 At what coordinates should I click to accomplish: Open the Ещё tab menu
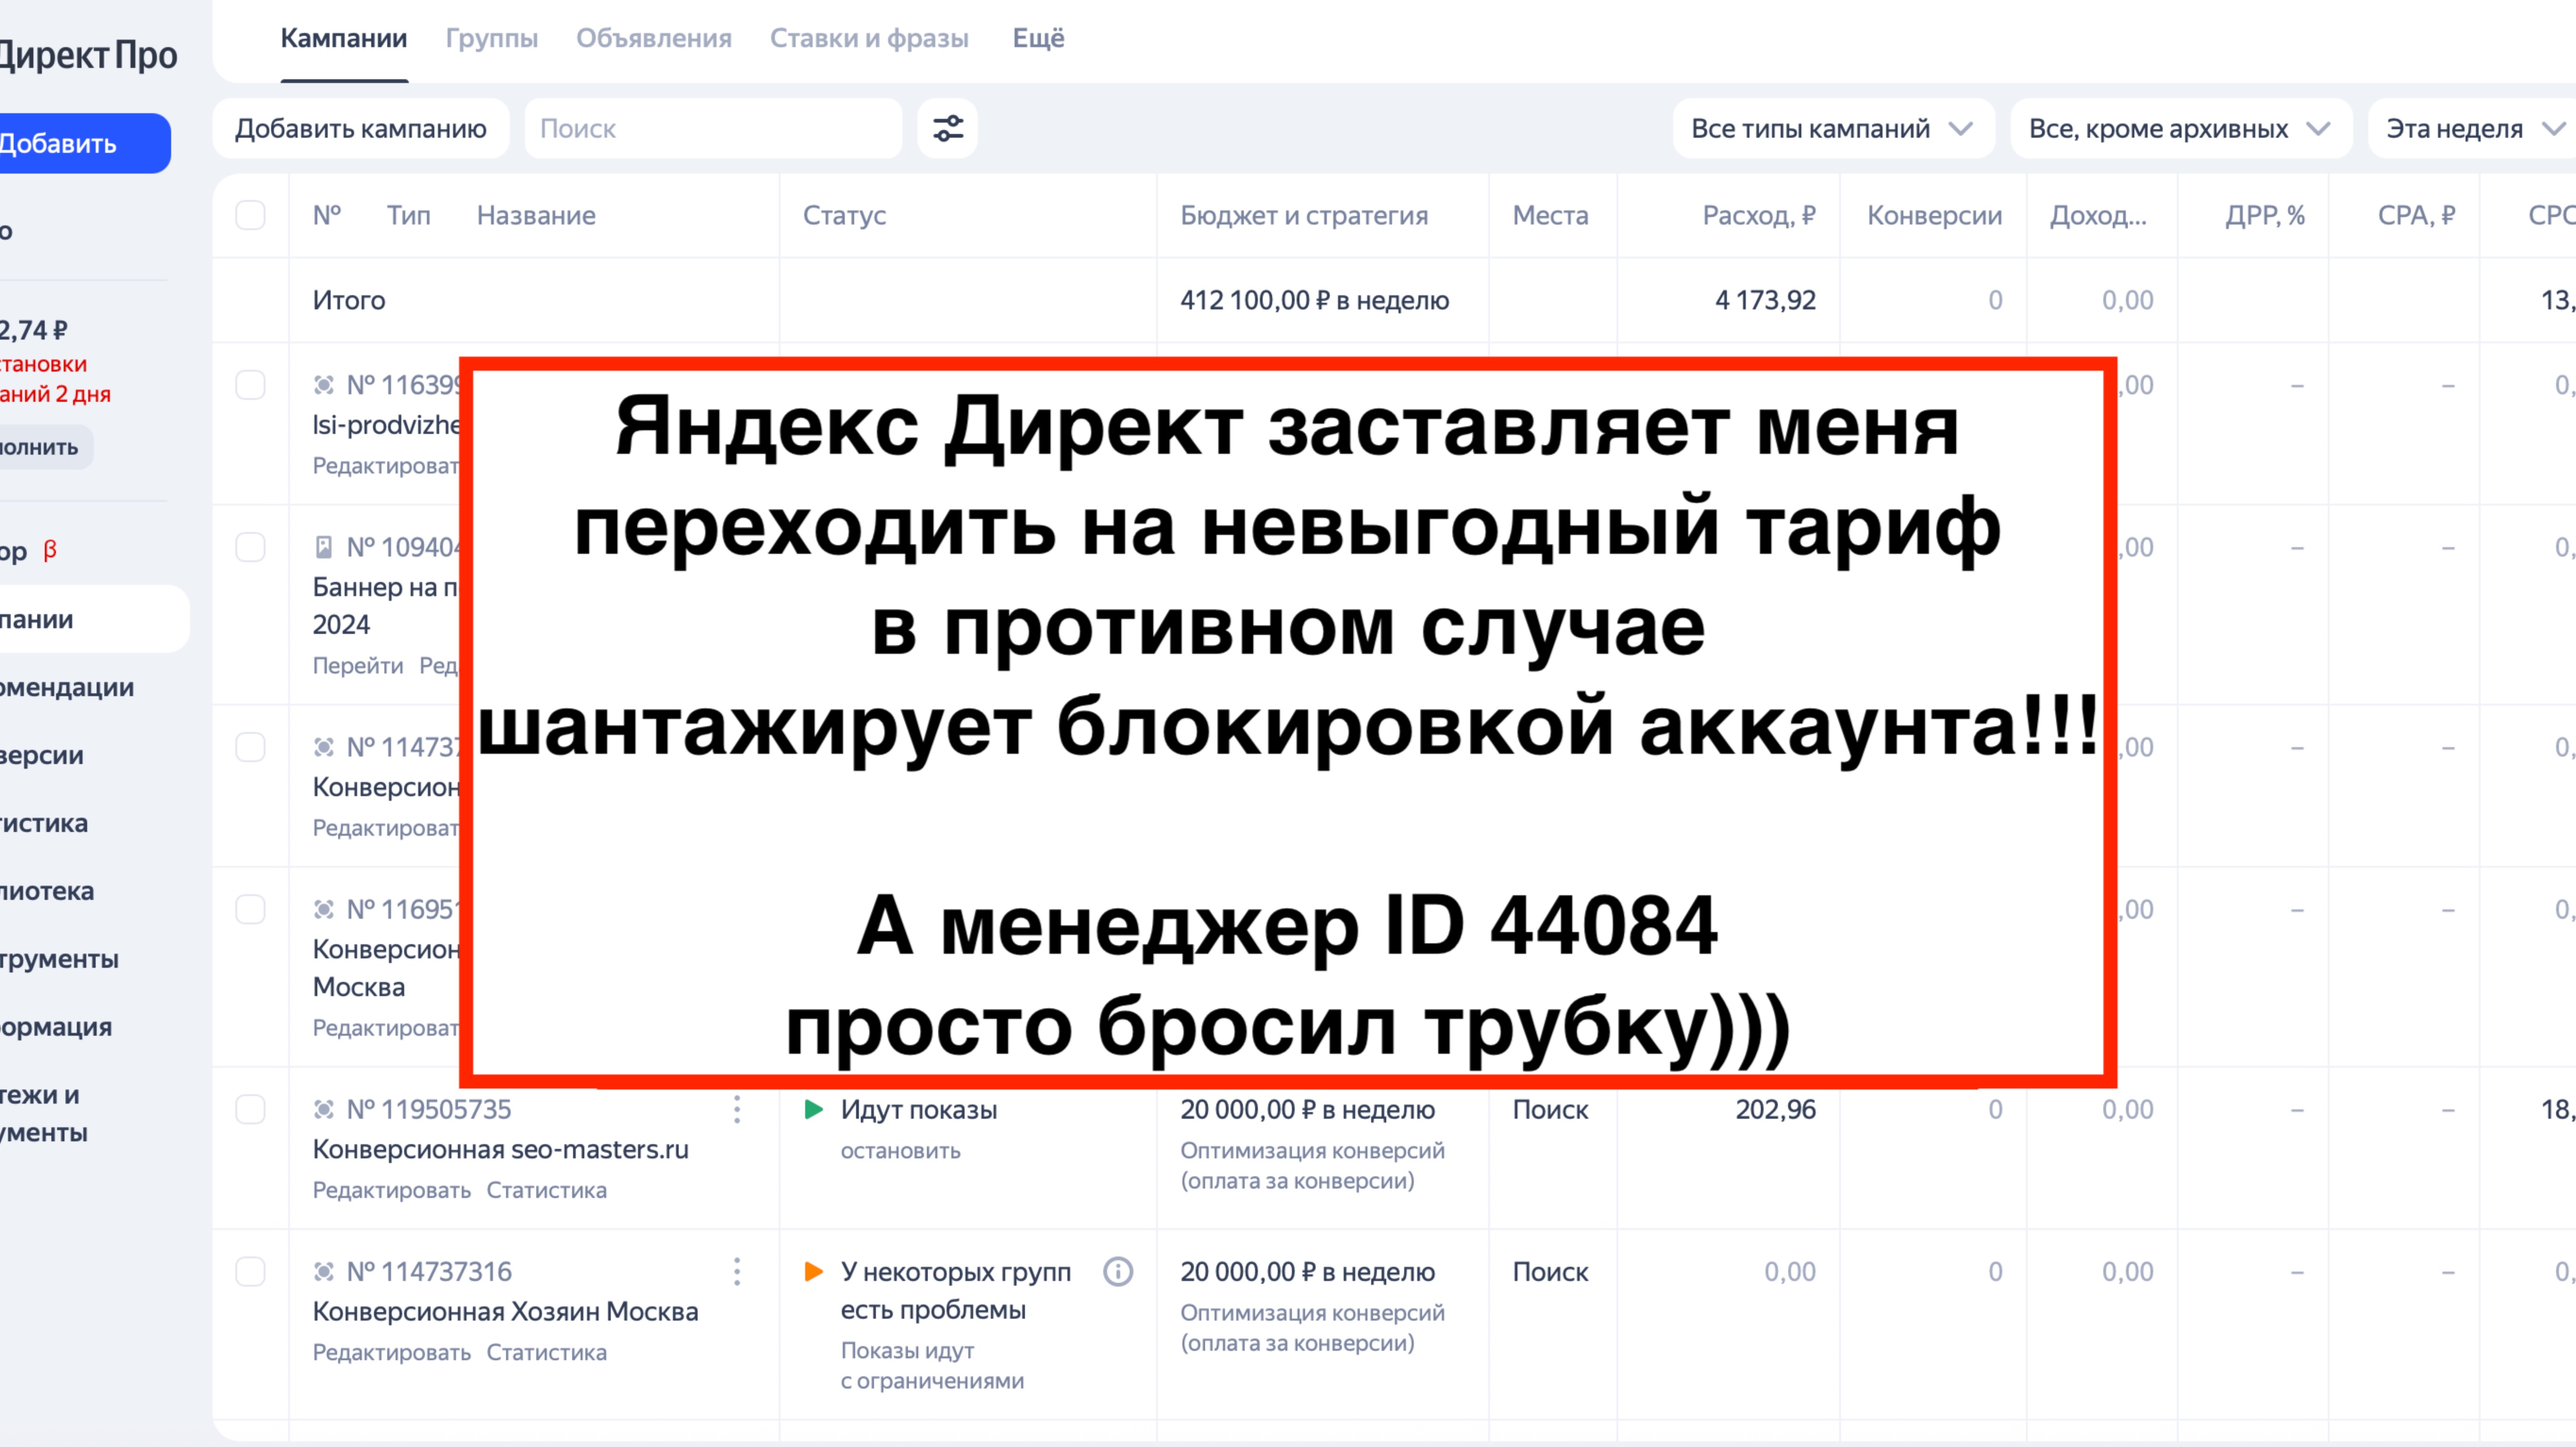coord(1038,38)
